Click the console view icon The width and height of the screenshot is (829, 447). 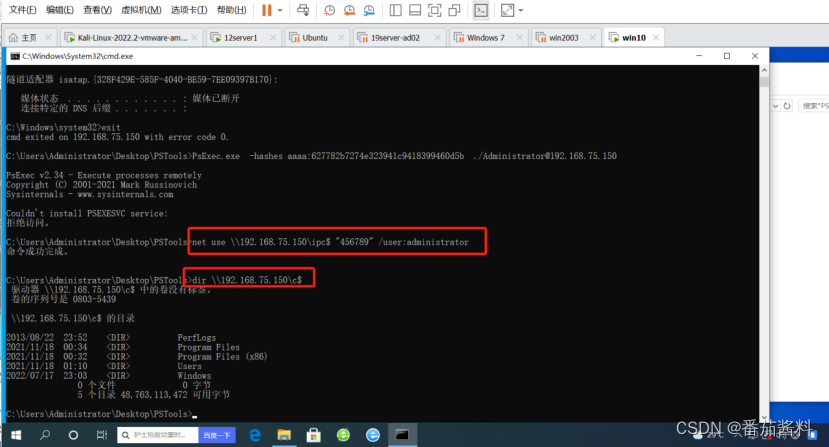(x=481, y=10)
